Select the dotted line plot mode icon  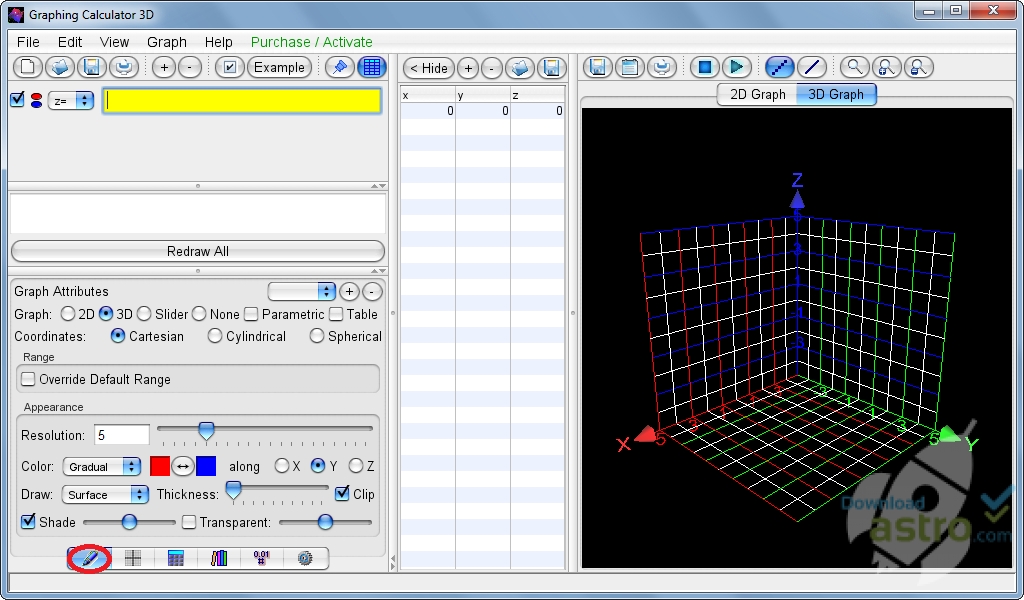click(780, 67)
